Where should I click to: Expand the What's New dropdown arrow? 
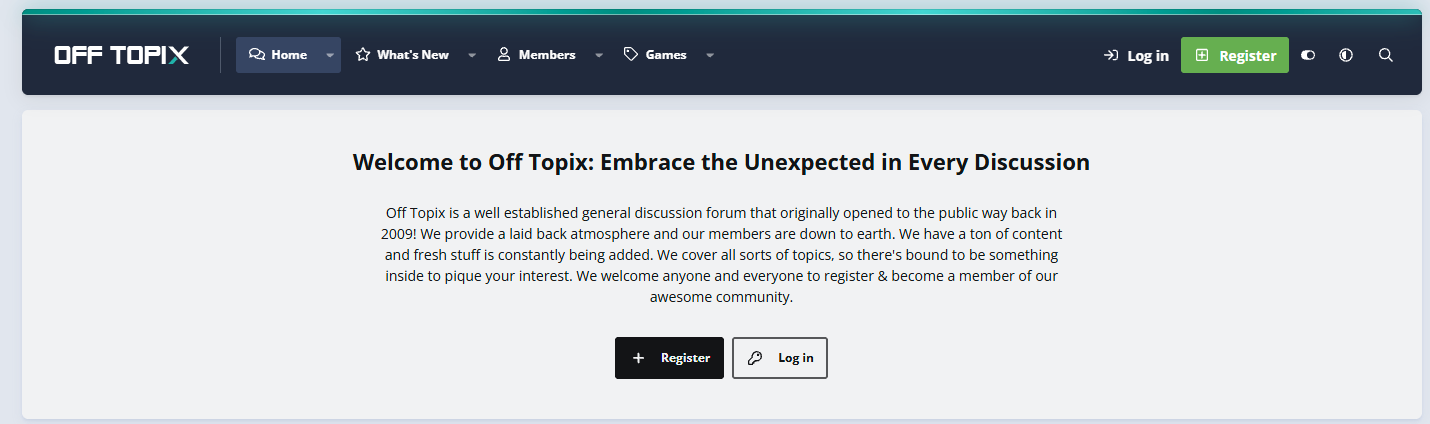point(472,55)
